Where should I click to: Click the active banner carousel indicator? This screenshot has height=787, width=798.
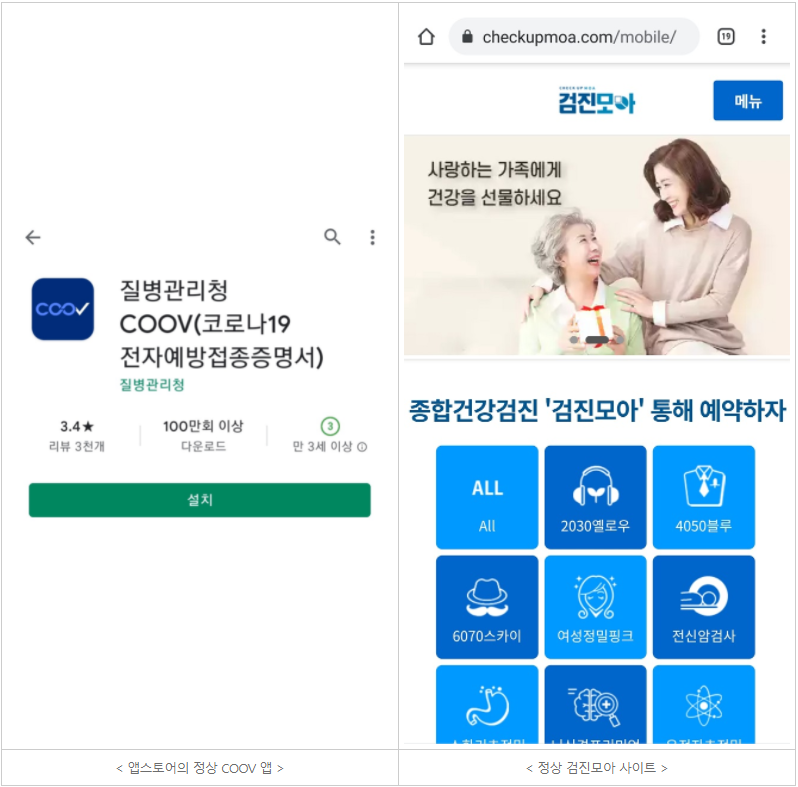597,340
